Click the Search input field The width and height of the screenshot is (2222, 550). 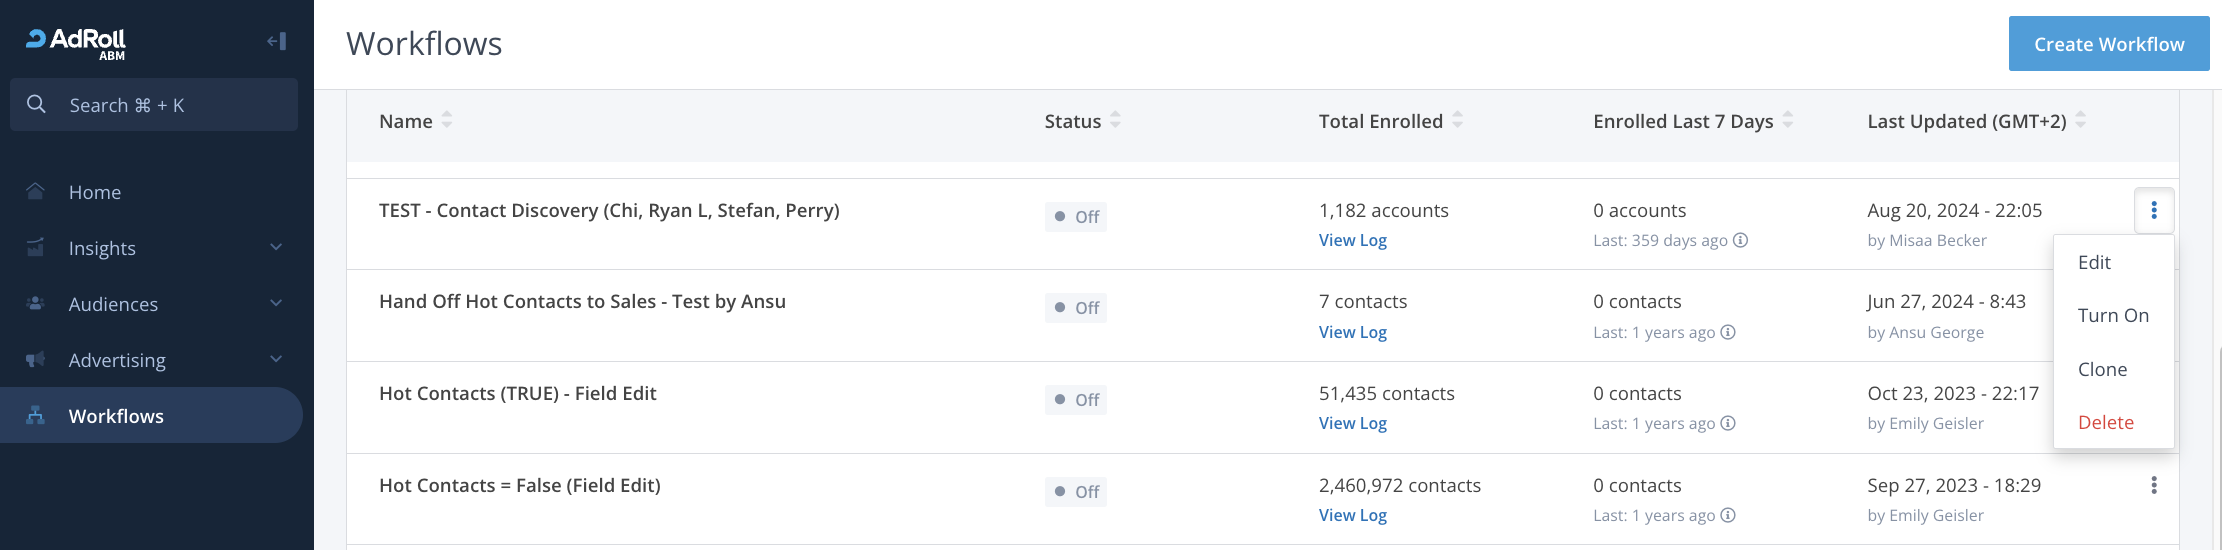[154, 105]
